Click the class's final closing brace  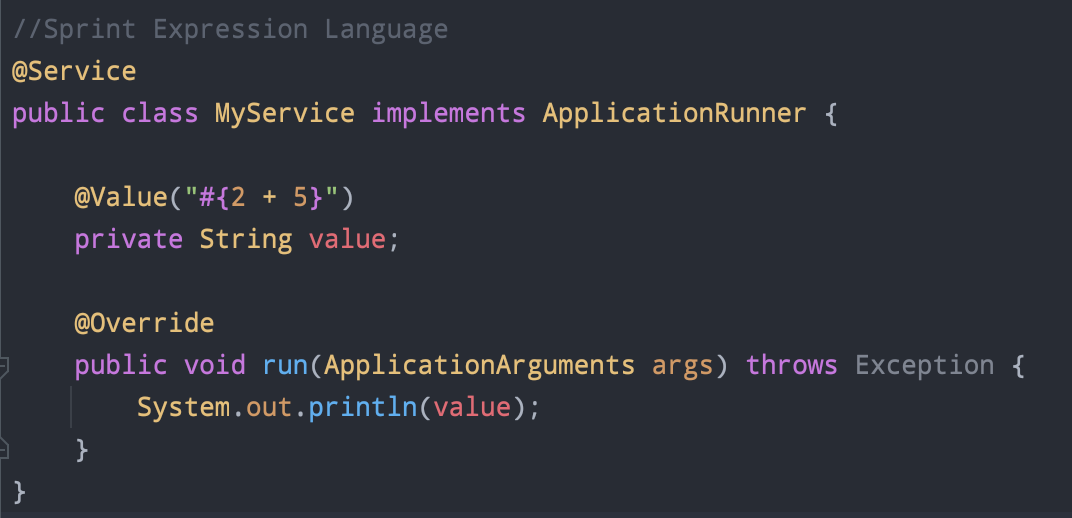point(19,491)
